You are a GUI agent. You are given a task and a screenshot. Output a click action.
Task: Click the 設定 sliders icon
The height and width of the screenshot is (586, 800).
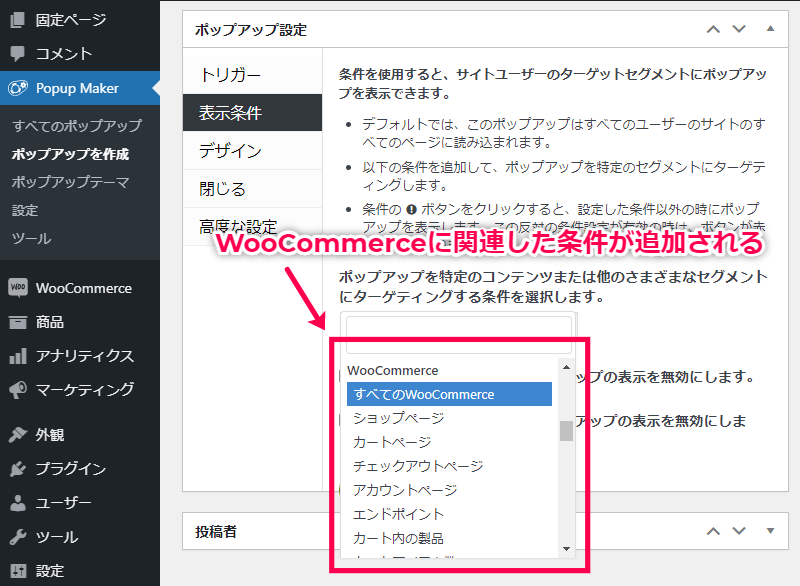tap(18, 571)
